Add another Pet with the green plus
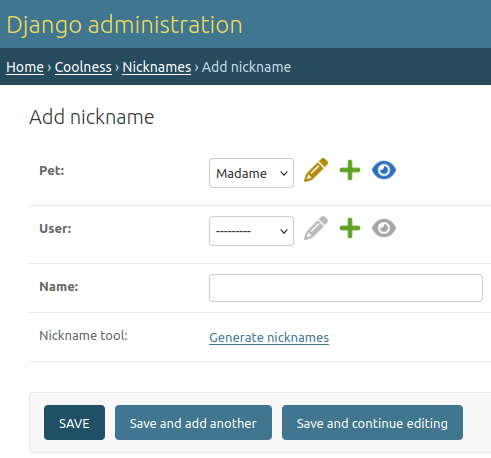Screen dimensions: 491x458 point(350,170)
